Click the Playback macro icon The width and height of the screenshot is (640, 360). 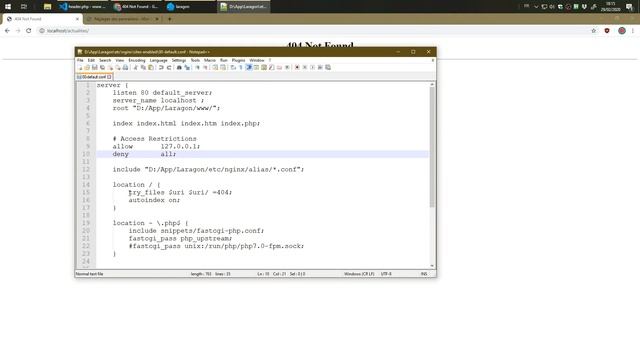pyautogui.click(x=313, y=67)
